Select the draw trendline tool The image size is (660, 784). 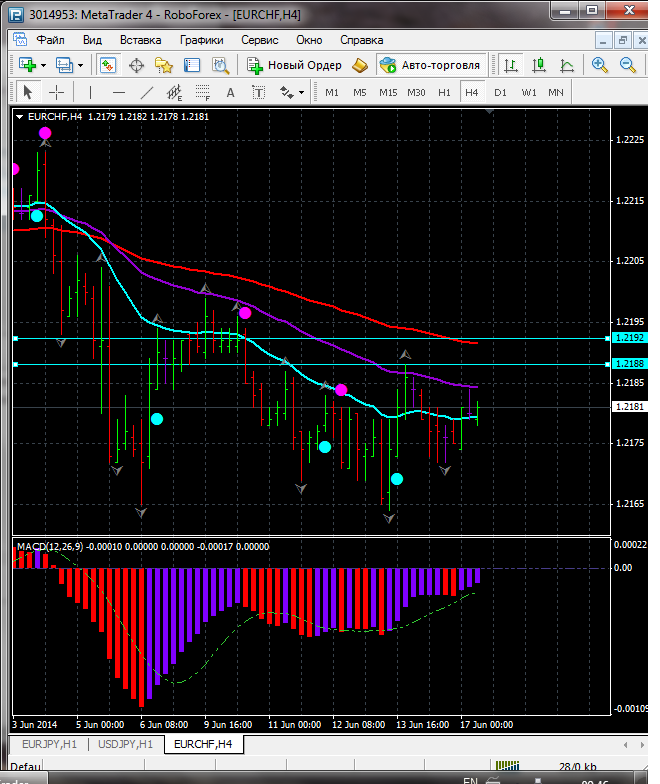tap(146, 92)
